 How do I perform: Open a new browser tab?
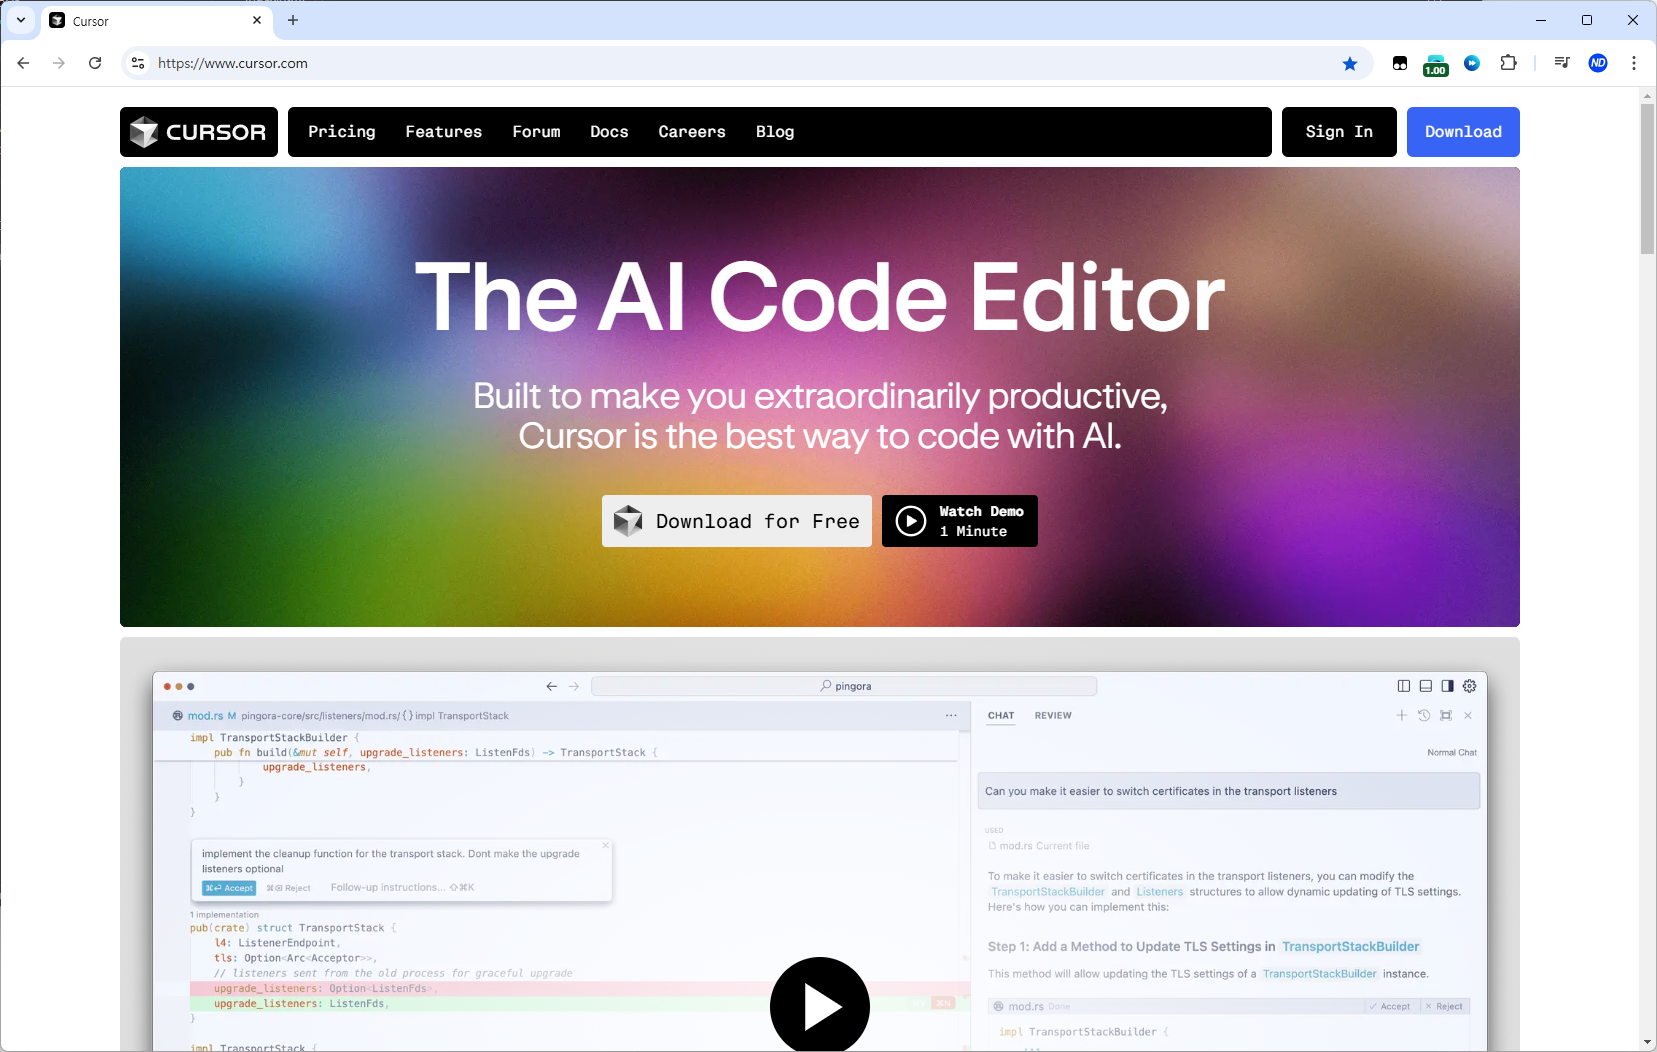coord(293,20)
